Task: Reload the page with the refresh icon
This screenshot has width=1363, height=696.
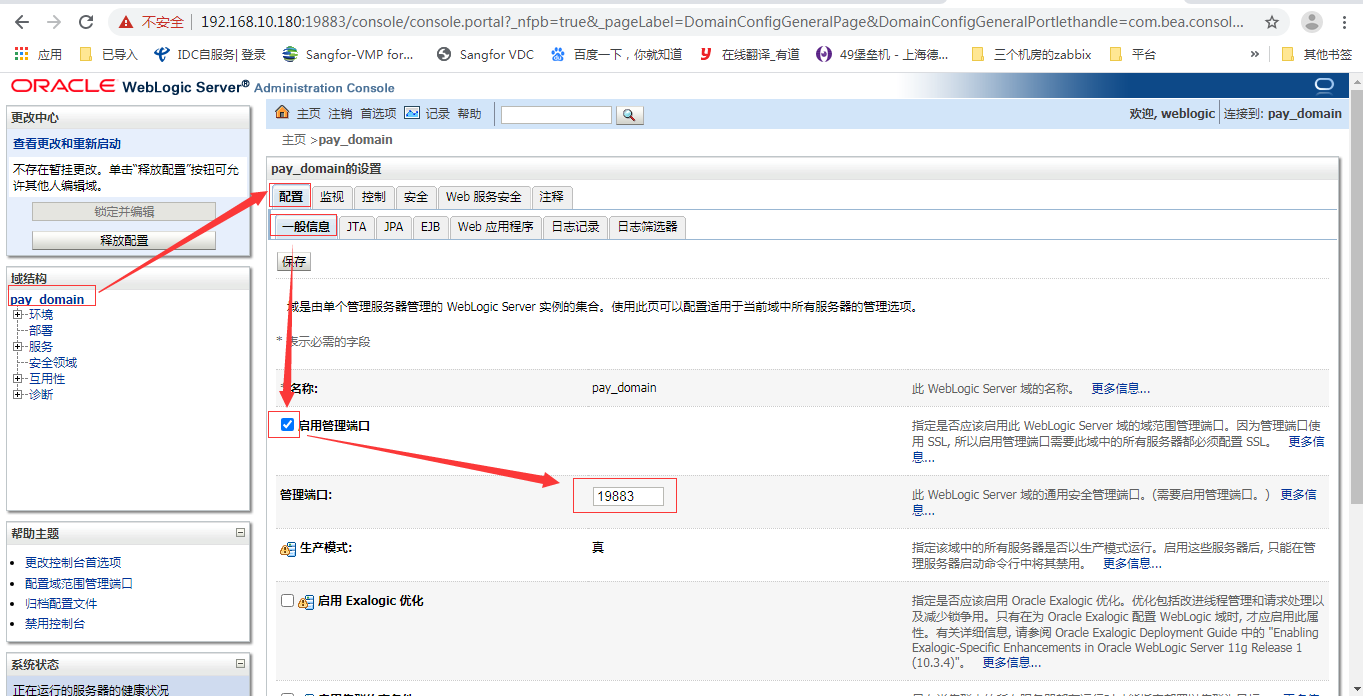Action: [x=86, y=22]
